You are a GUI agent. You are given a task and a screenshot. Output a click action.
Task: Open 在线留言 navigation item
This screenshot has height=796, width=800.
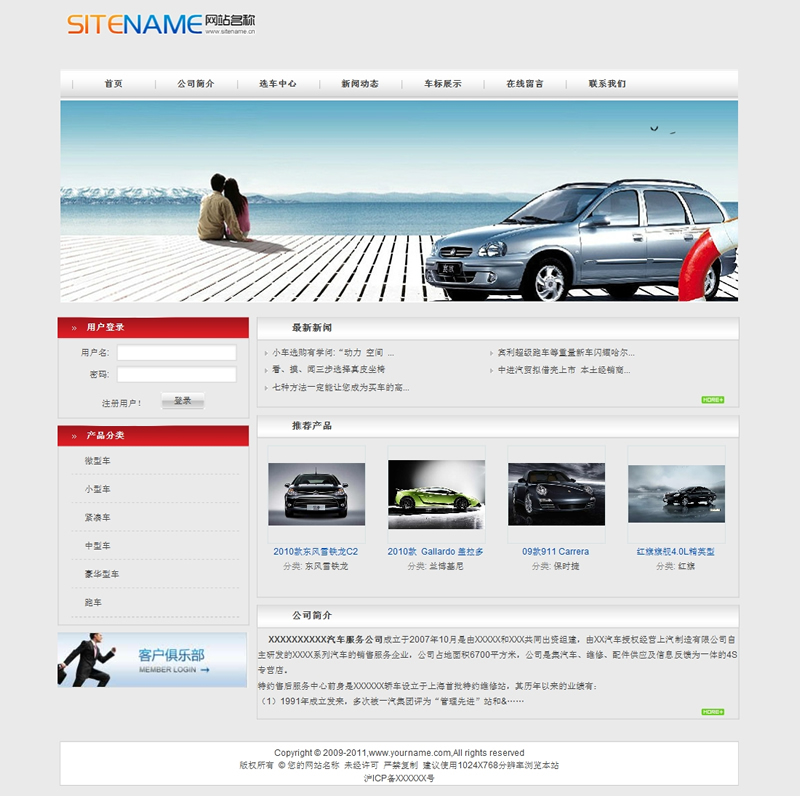(524, 84)
